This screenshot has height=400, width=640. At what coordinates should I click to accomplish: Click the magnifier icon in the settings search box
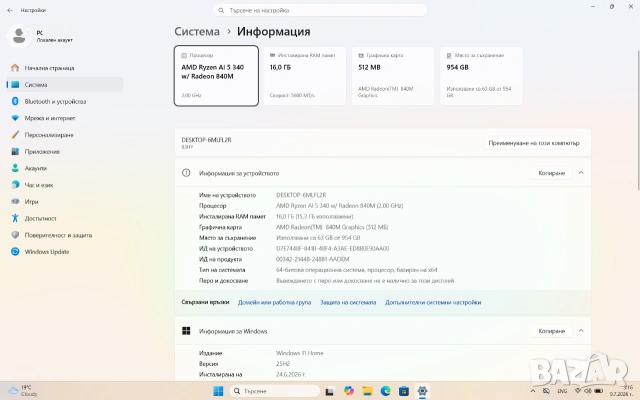[221, 10]
